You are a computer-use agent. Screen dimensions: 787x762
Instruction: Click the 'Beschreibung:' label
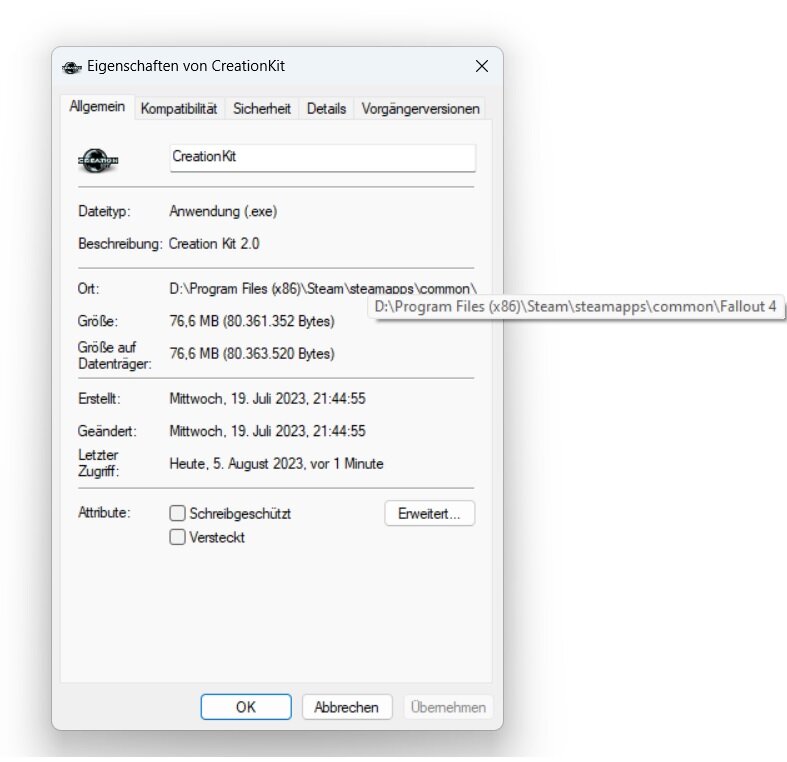pyautogui.click(x=120, y=243)
